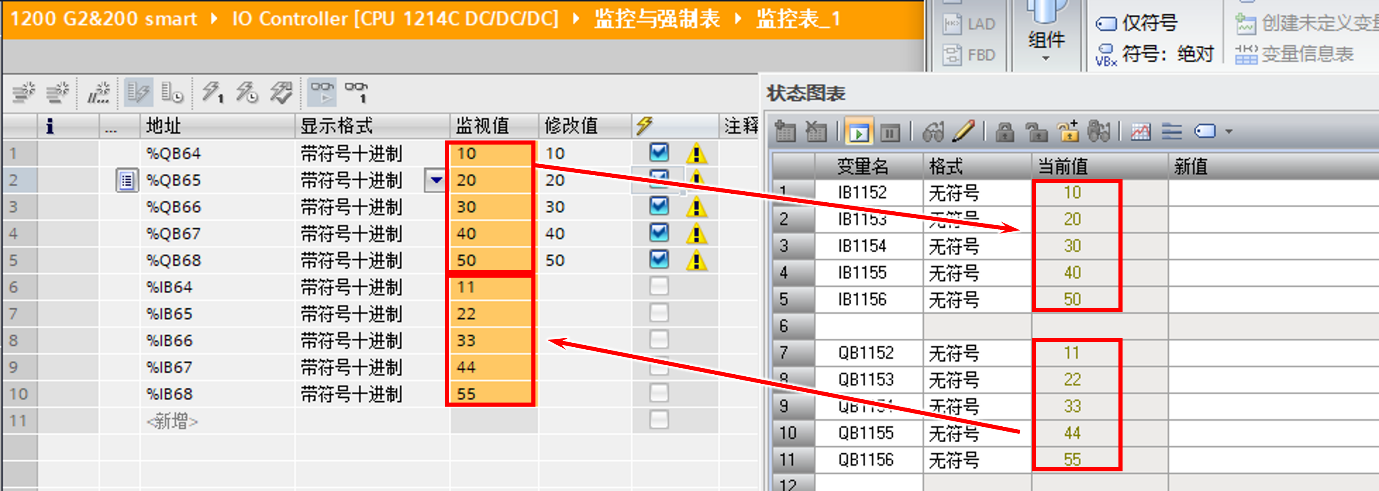Check the modify checkbox for %IB68
This screenshot has height=491, width=1379.
[x=659, y=394]
